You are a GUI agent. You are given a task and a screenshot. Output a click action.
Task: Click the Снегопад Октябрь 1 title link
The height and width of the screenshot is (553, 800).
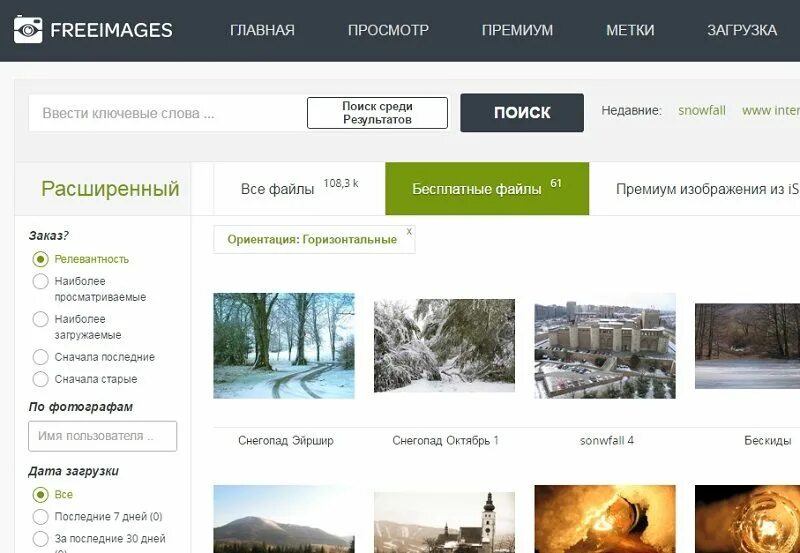click(445, 440)
